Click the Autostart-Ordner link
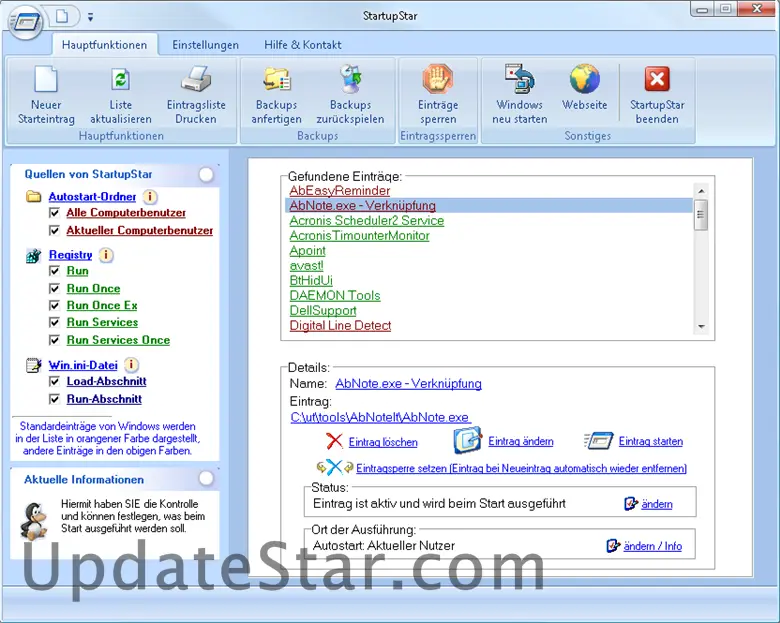The width and height of the screenshot is (780, 623). 92,197
